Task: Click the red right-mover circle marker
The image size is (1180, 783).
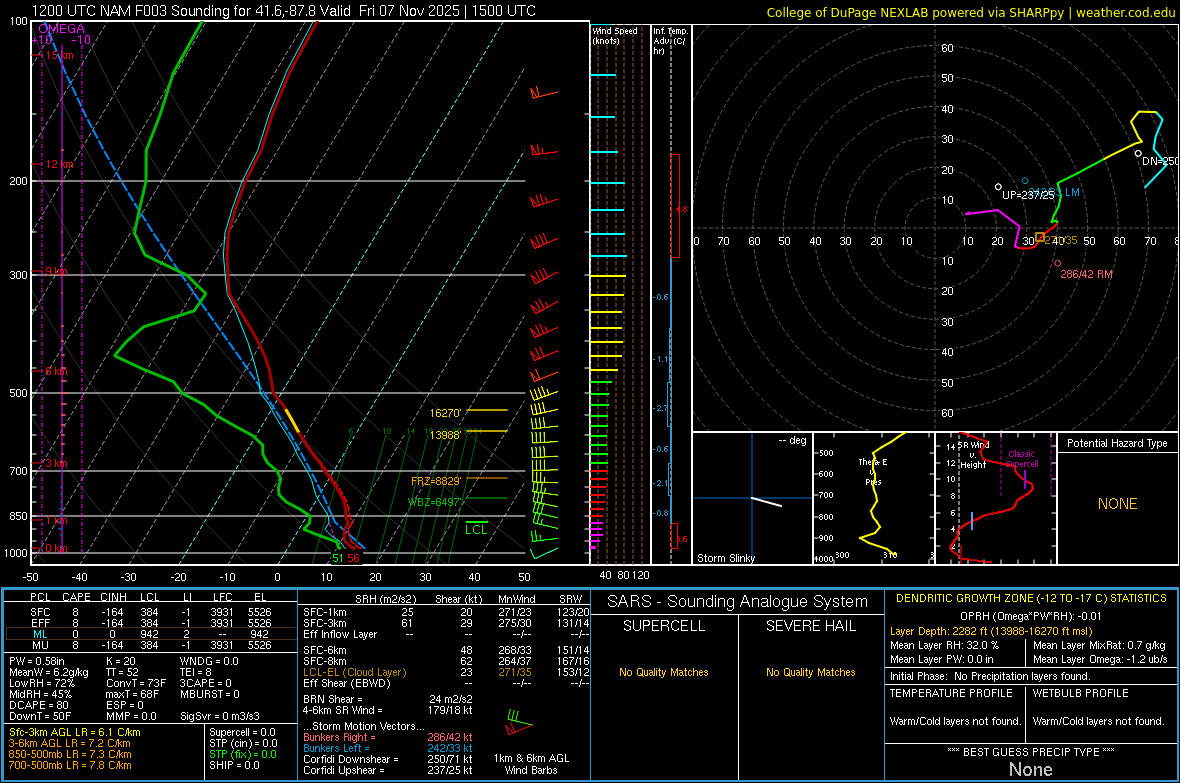Action: (x=1057, y=264)
